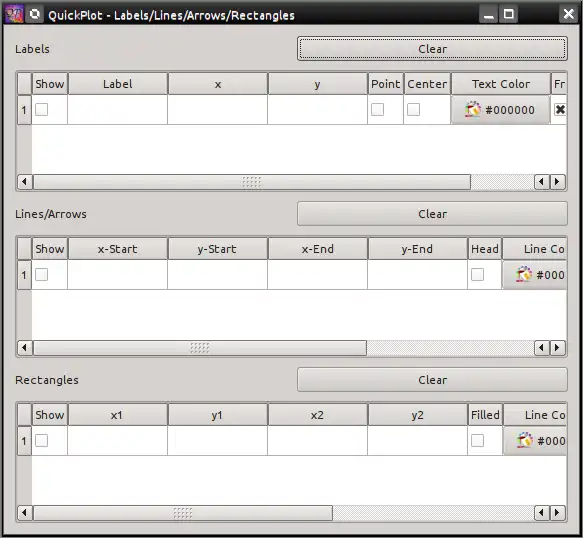Click the QuickPlot application icon in title bar
This screenshot has height=538, width=583.
point(14,15)
